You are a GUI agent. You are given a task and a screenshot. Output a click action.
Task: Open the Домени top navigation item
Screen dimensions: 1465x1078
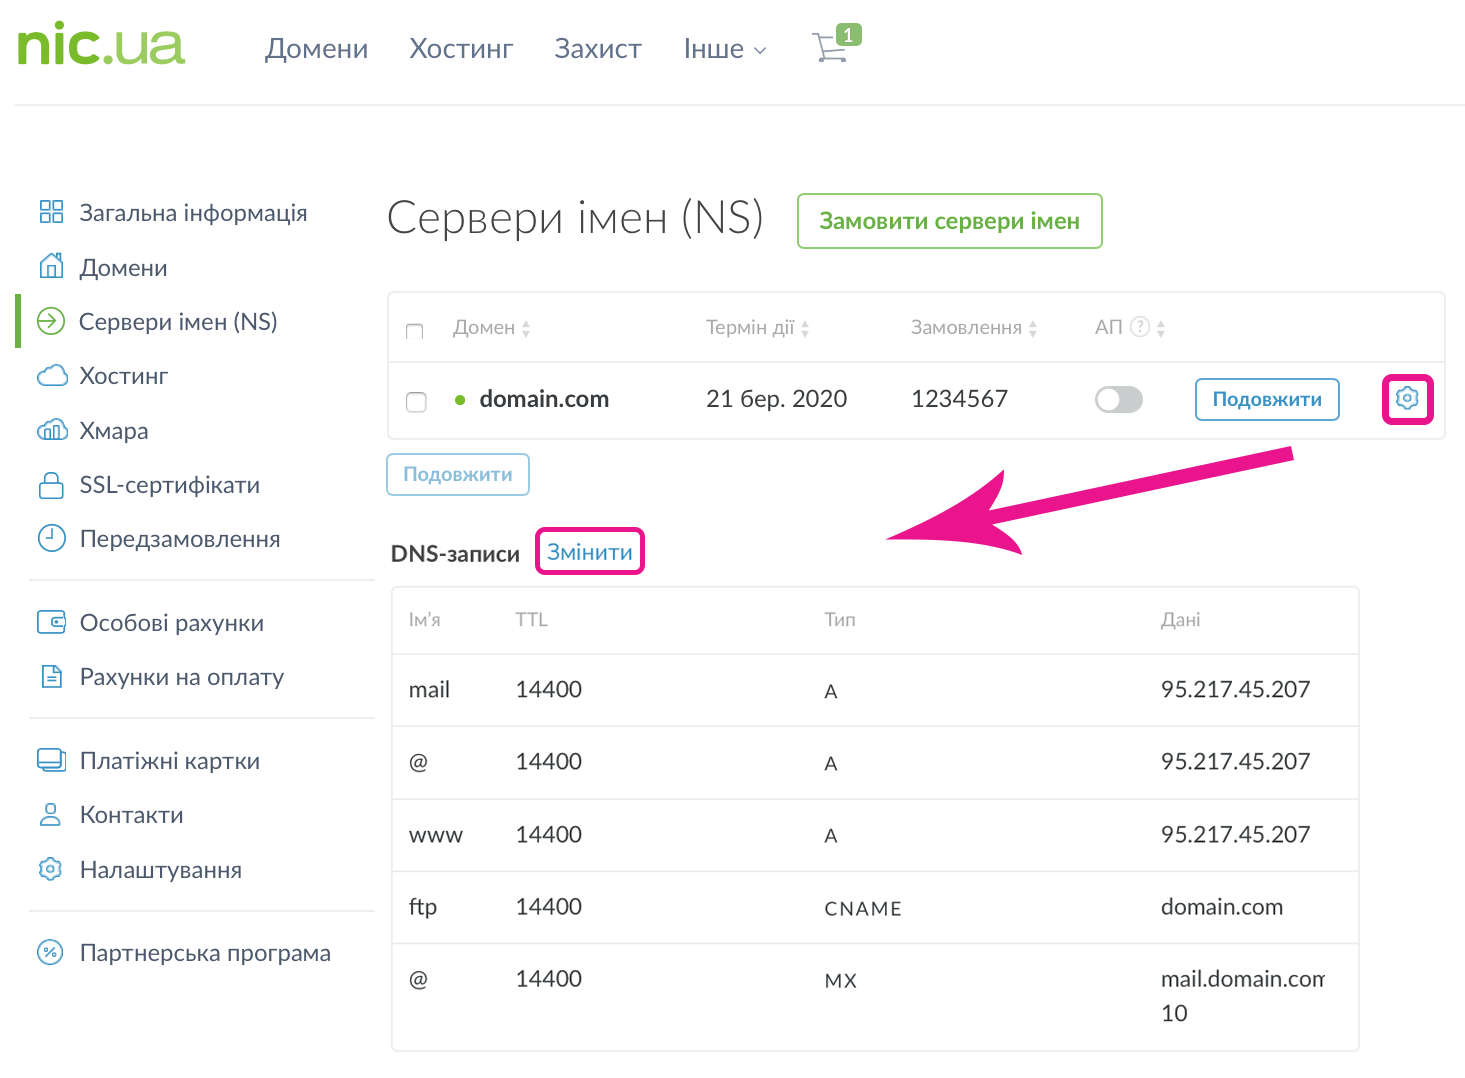click(316, 49)
